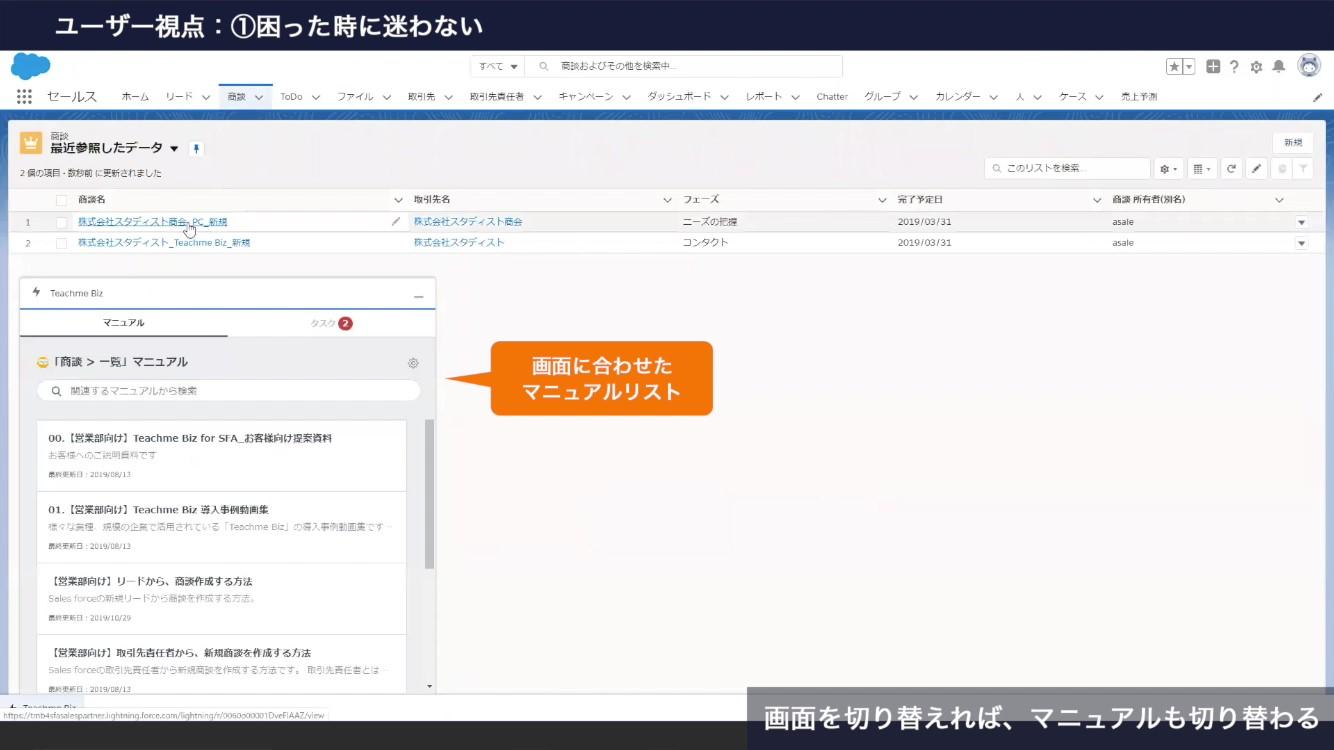Open row 2 actions dropdown
Viewport: 1334px width, 750px height.
coord(1302,243)
